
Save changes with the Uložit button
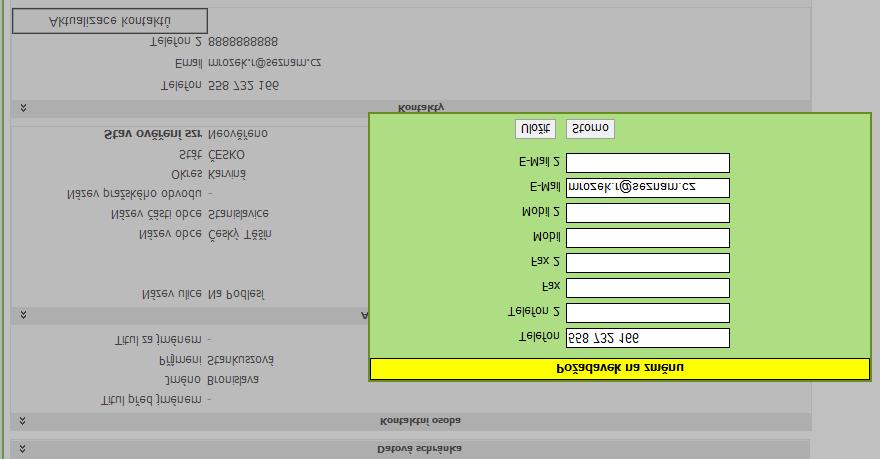[535, 128]
